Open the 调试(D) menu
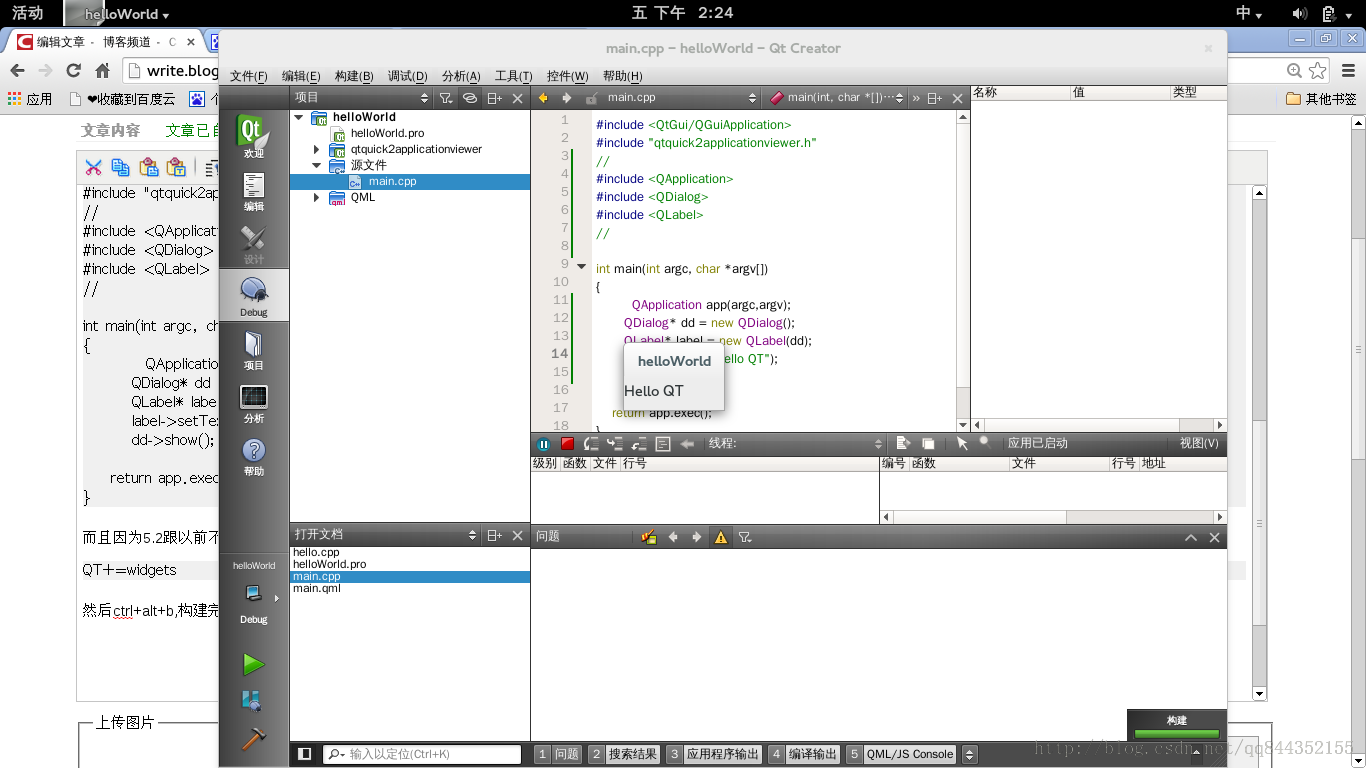The width and height of the screenshot is (1366, 768). [x=407, y=76]
